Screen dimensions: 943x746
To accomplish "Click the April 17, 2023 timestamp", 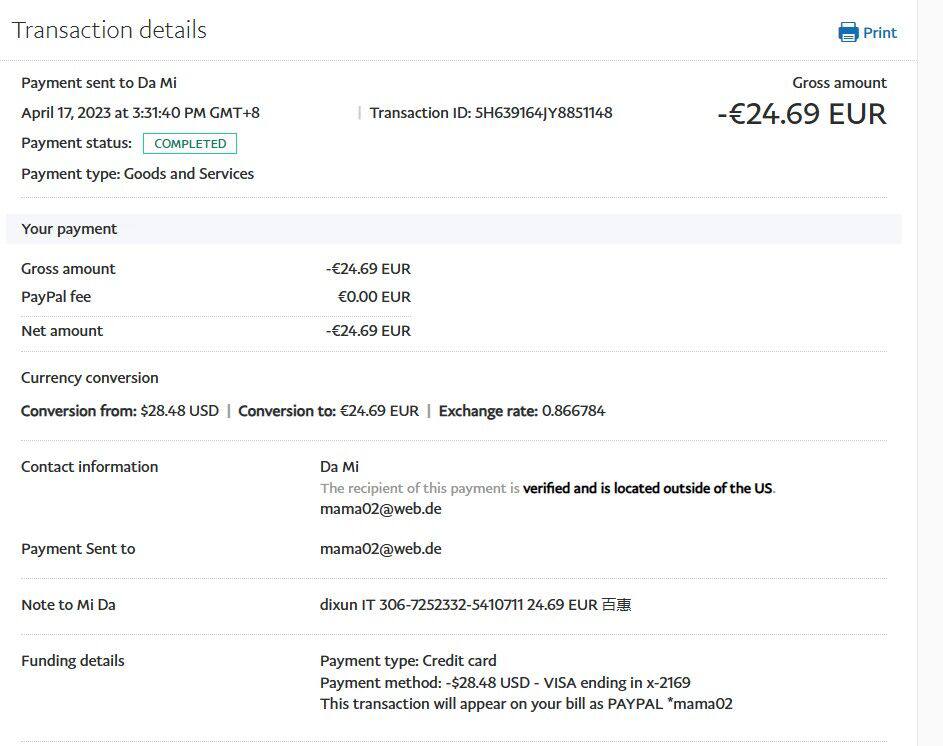I will click(x=140, y=113).
